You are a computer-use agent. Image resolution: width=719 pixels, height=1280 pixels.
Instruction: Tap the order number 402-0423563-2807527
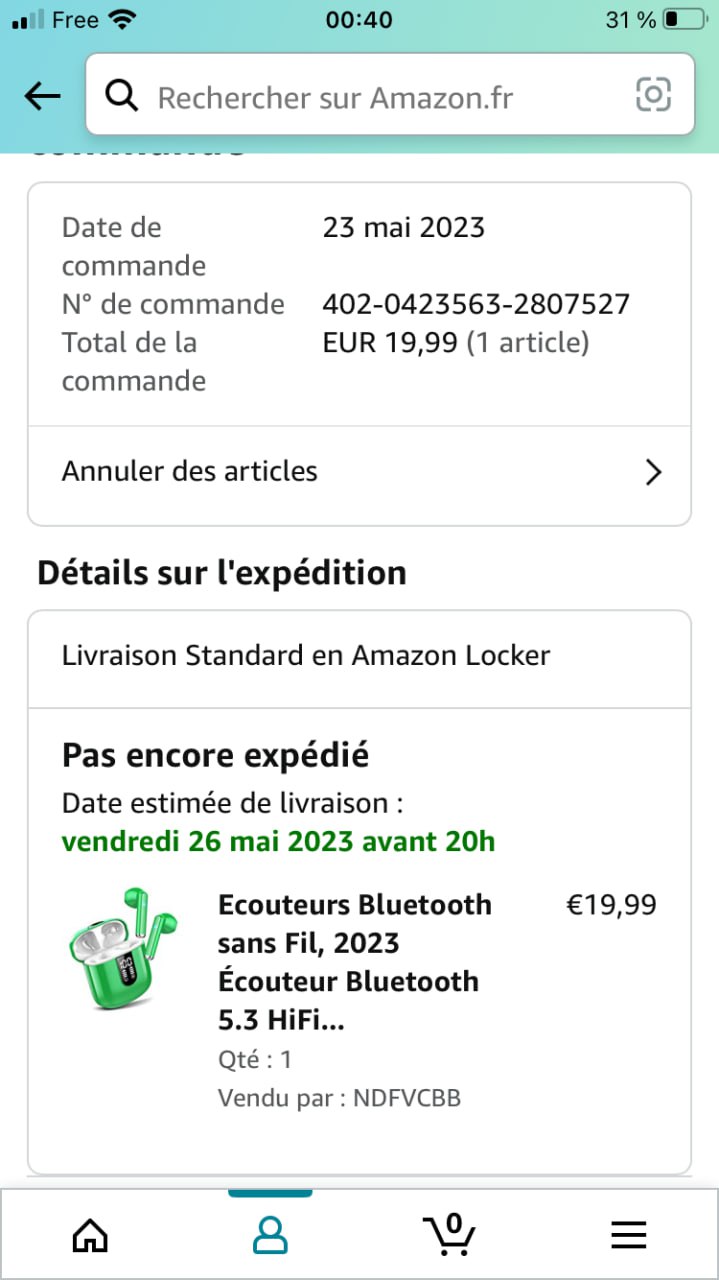[476, 304]
